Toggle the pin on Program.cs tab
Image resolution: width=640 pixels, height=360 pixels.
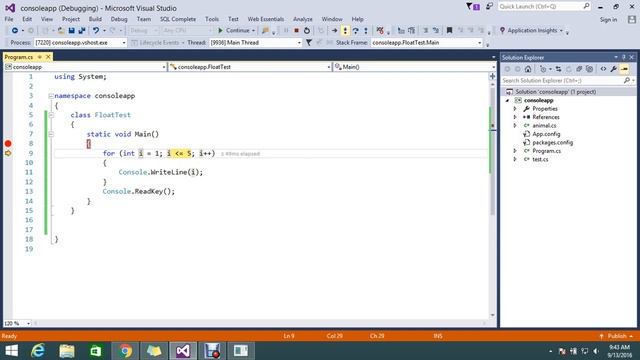point(40,57)
